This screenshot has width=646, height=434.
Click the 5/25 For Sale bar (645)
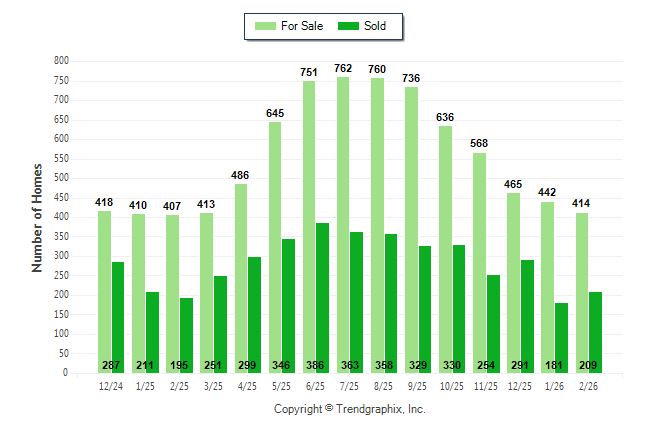click(274, 247)
